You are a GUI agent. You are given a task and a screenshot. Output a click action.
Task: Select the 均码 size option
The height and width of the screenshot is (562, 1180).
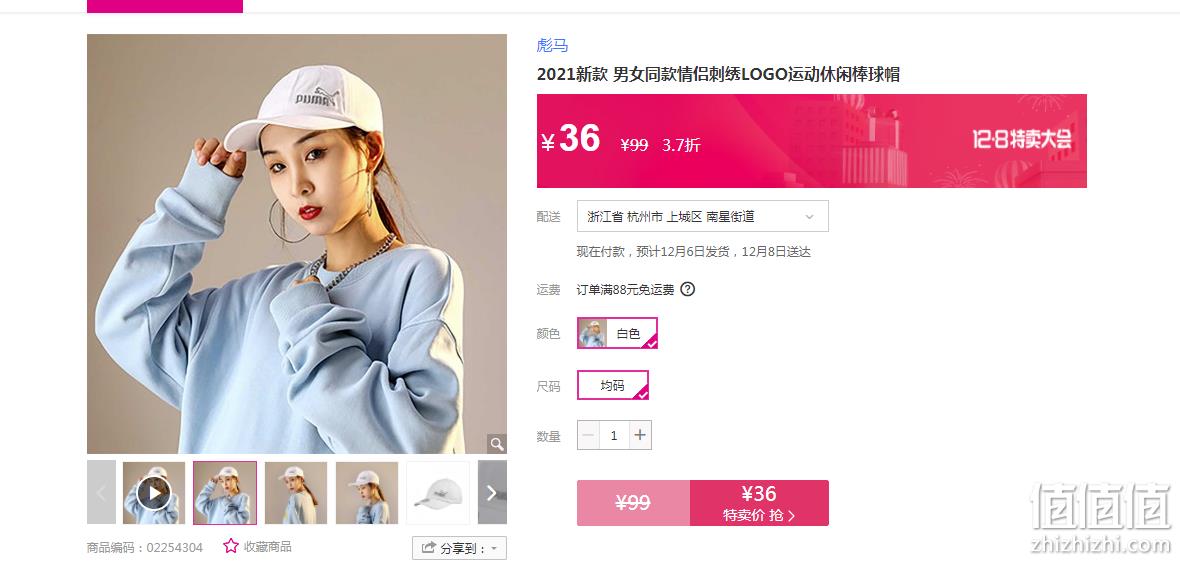click(613, 385)
